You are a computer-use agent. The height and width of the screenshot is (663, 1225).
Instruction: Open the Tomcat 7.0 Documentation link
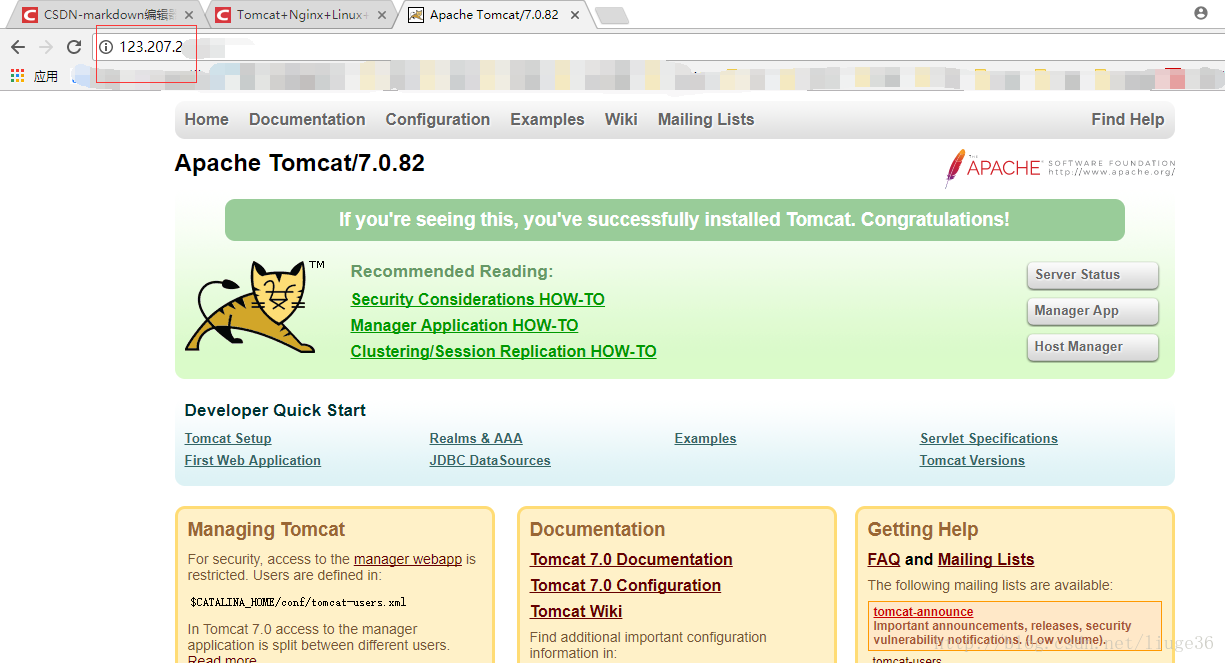(x=631, y=559)
